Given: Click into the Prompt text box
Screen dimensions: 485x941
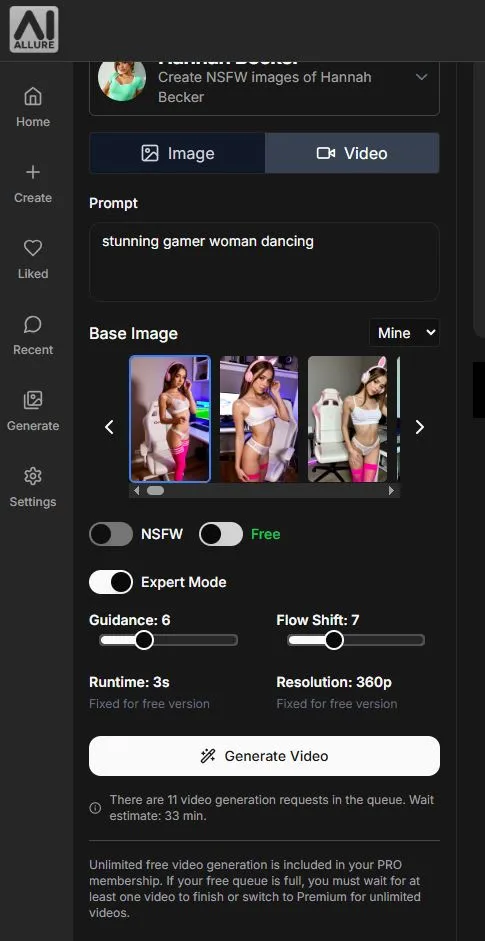Looking at the screenshot, I should click(x=264, y=262).
